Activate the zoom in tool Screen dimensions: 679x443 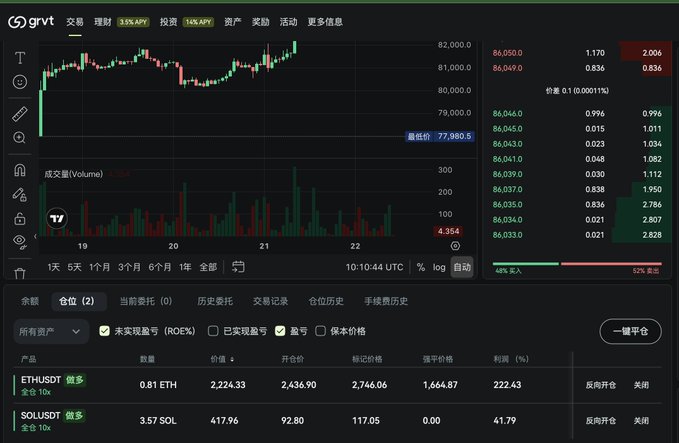tap(19, 138)
